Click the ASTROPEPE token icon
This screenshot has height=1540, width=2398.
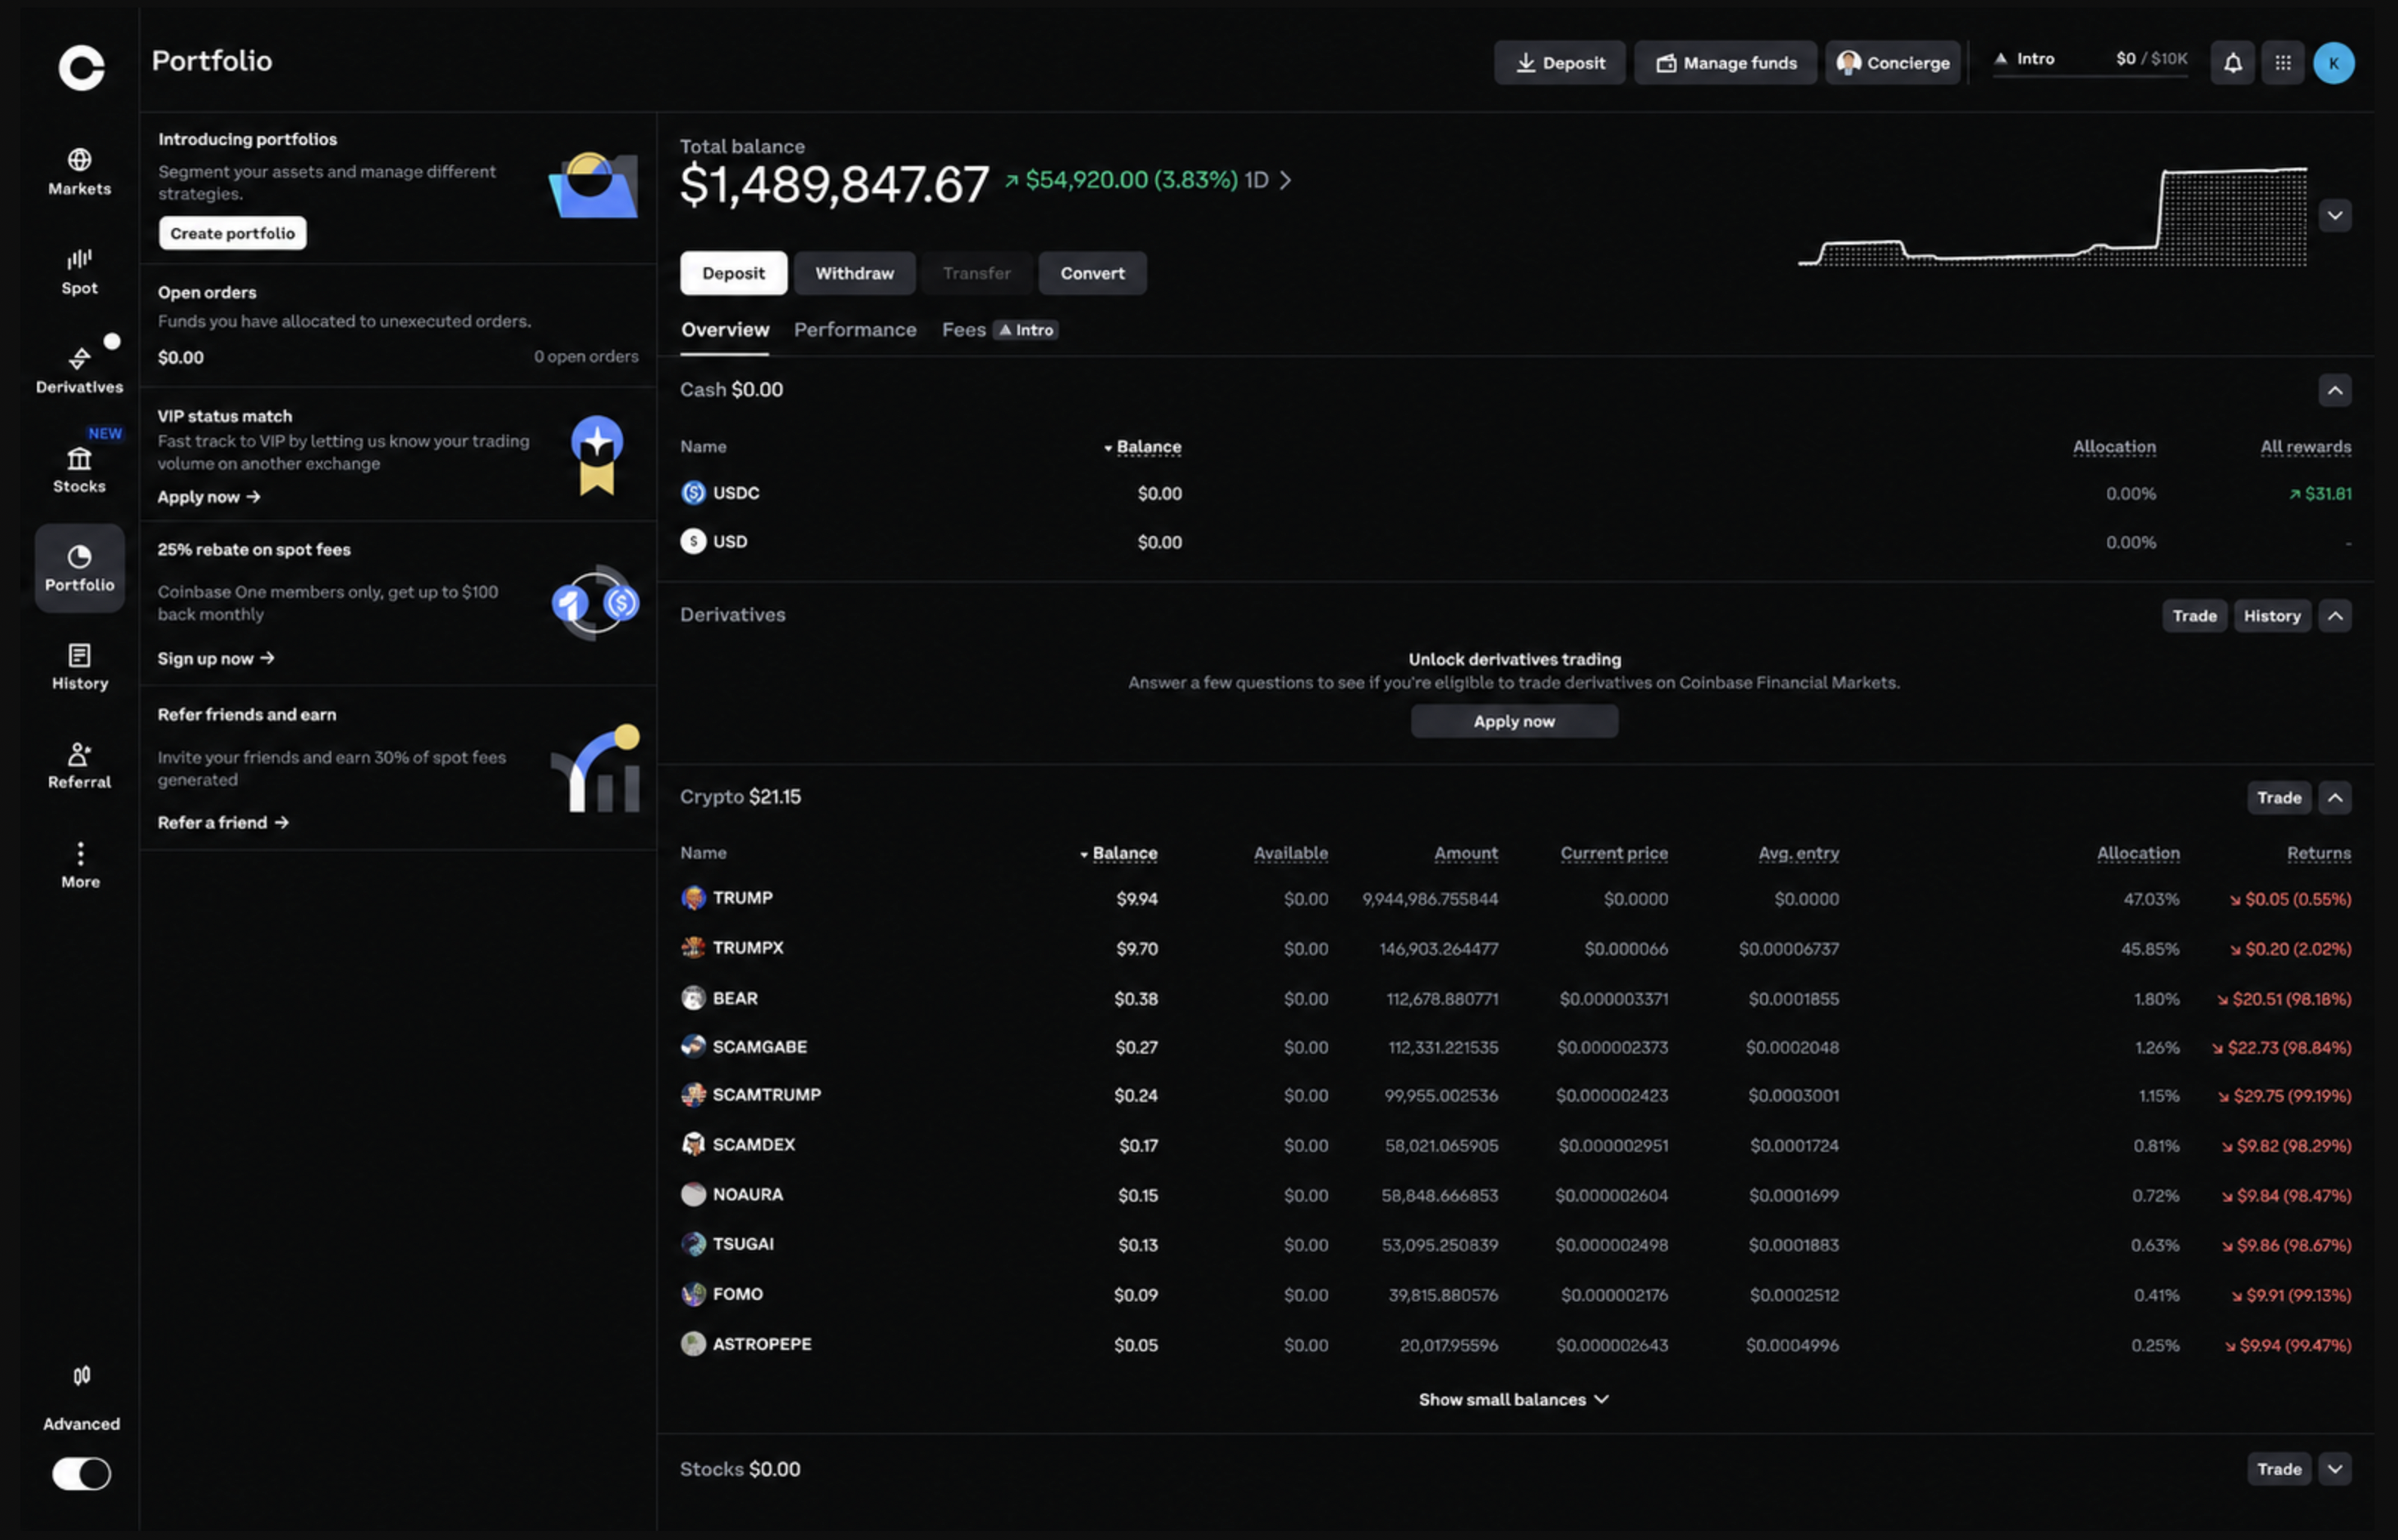(x=693, y=1344)
